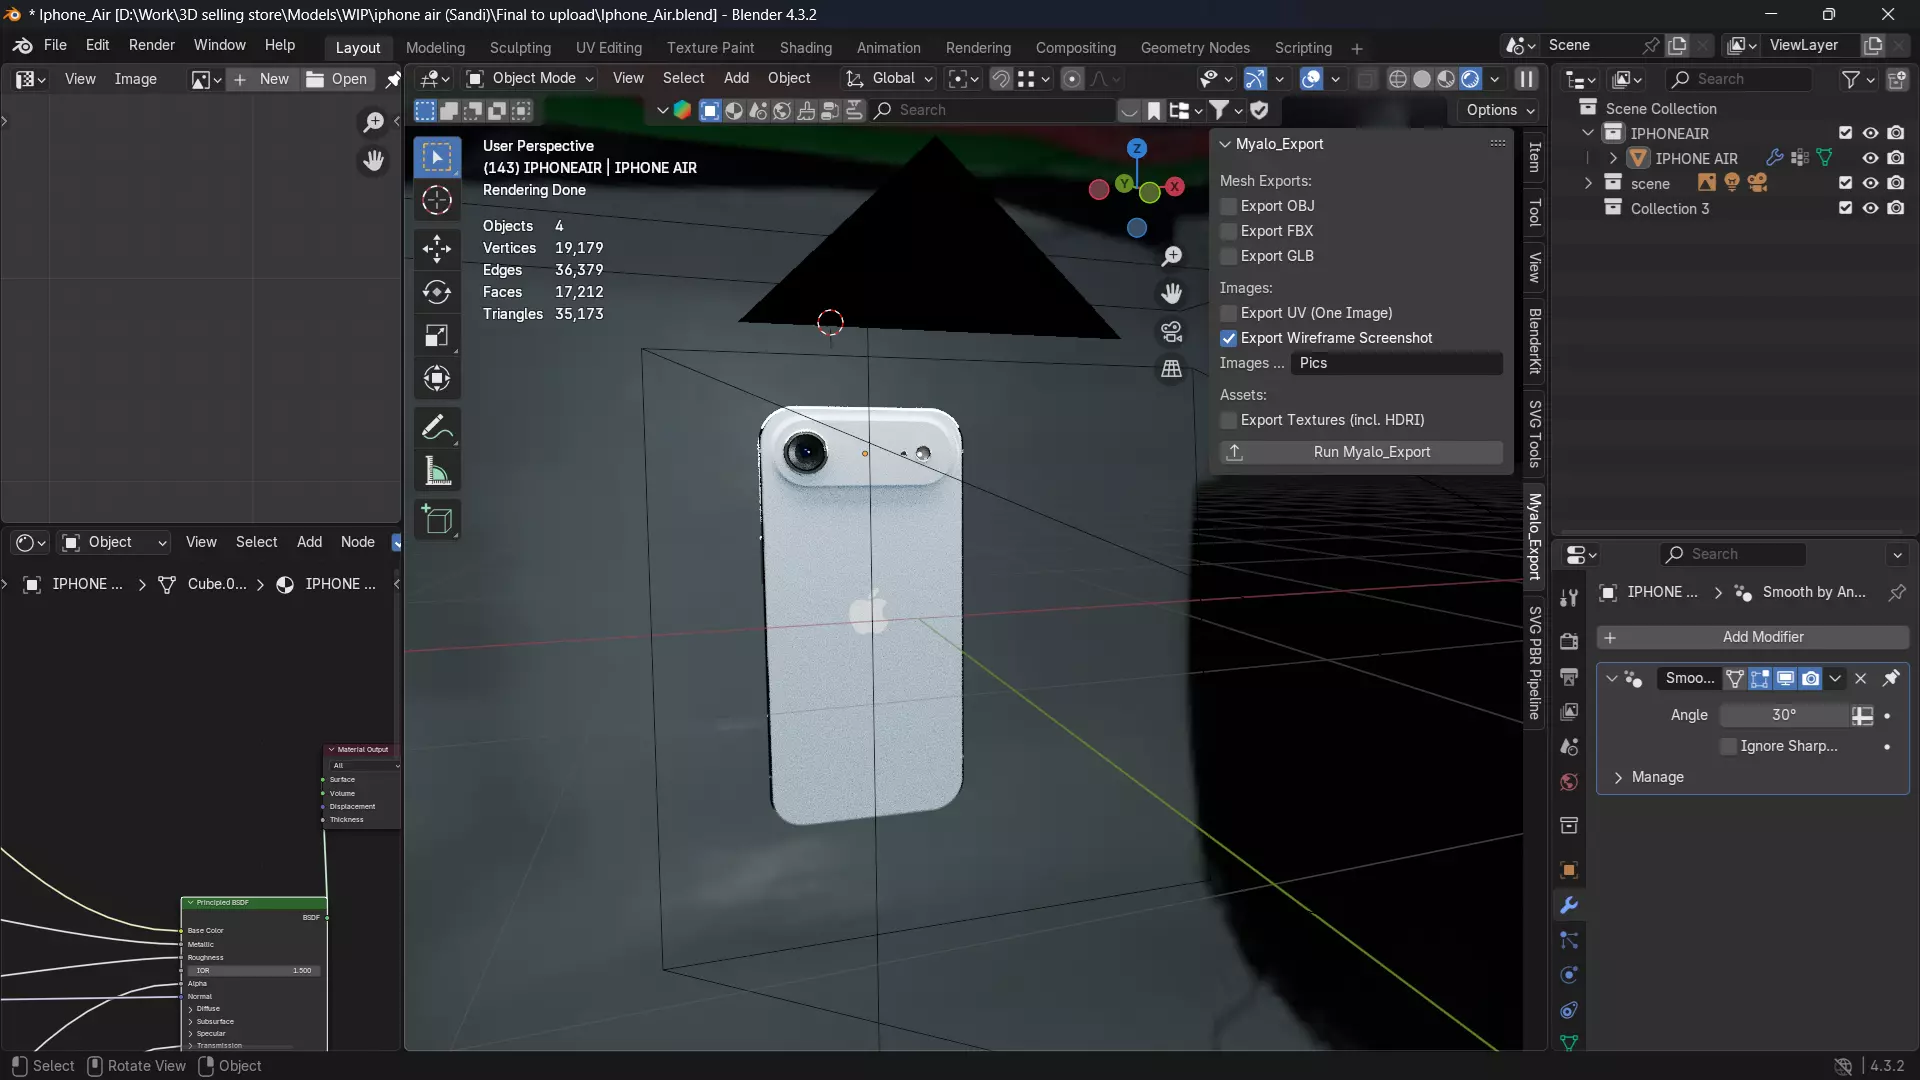Switch to rendered viewport shading

point(1470,79)
